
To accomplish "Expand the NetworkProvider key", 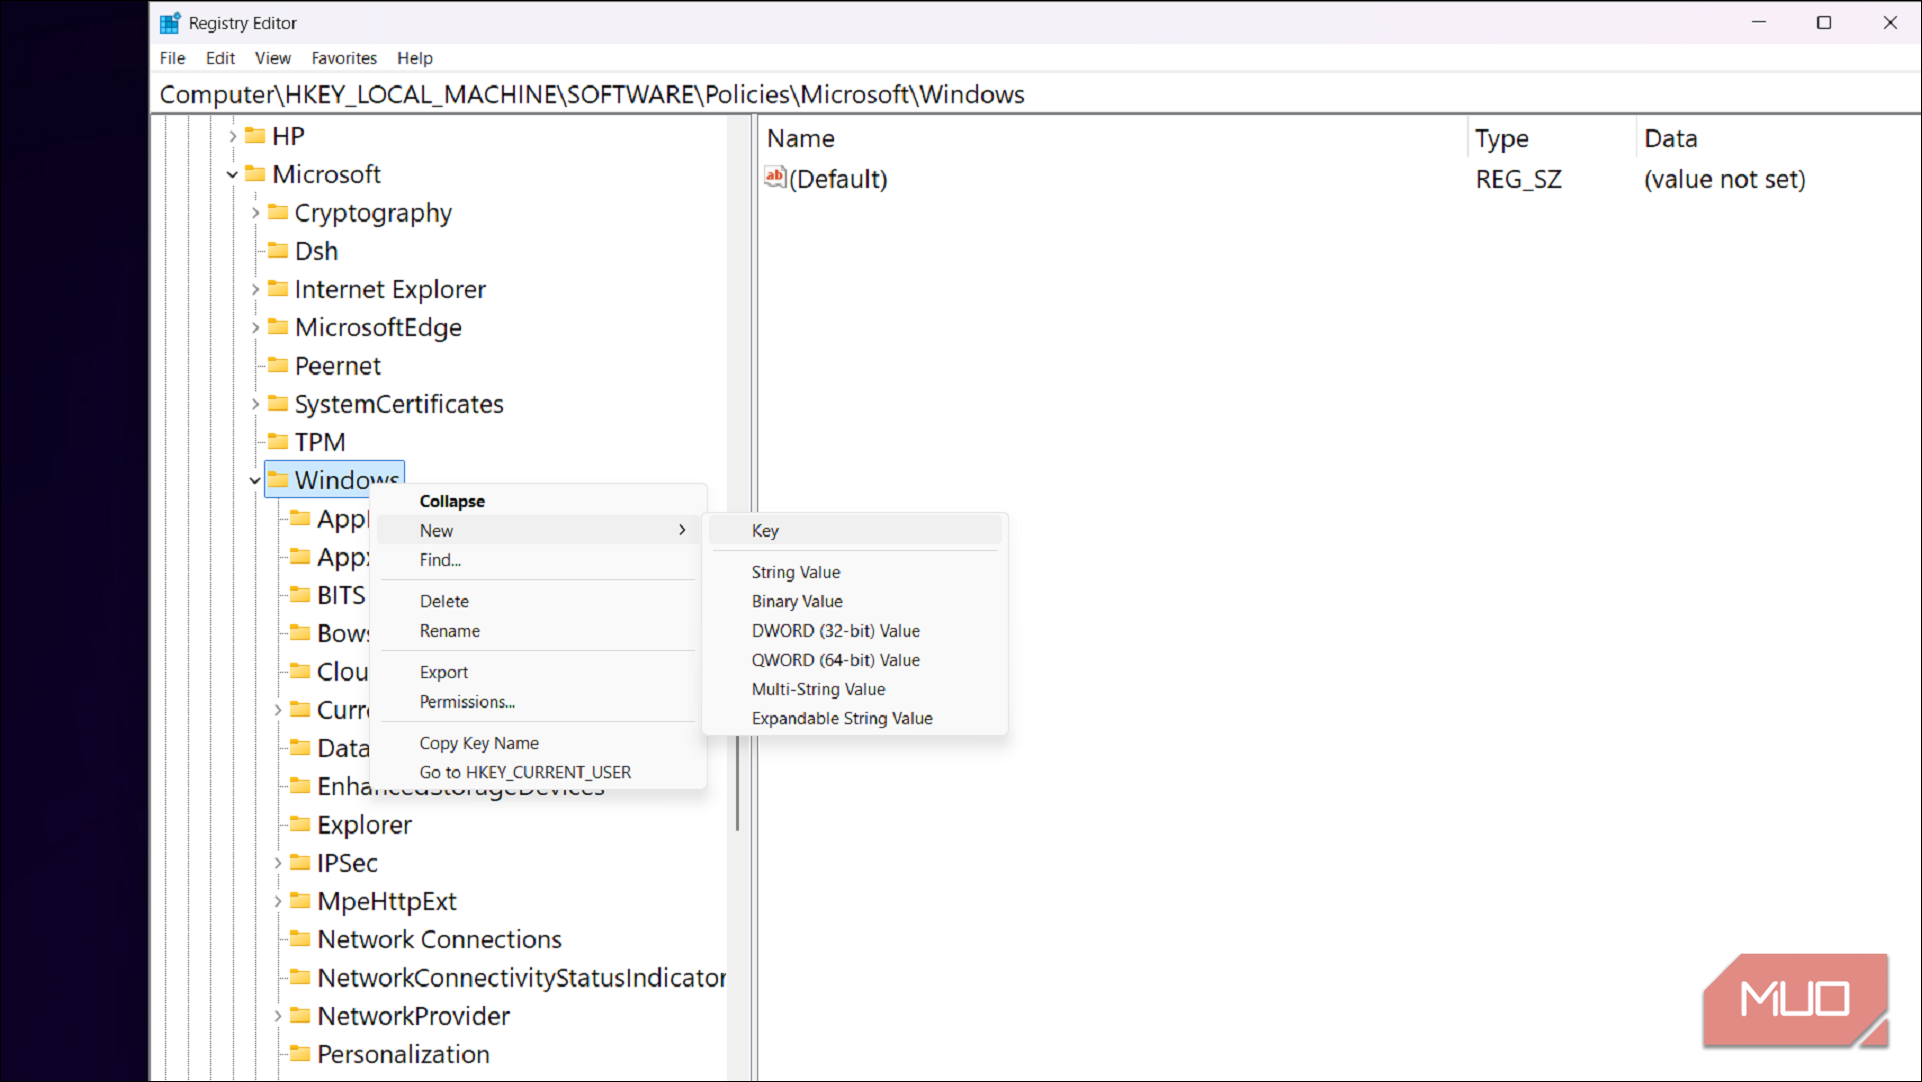I will pos(277,1016).
